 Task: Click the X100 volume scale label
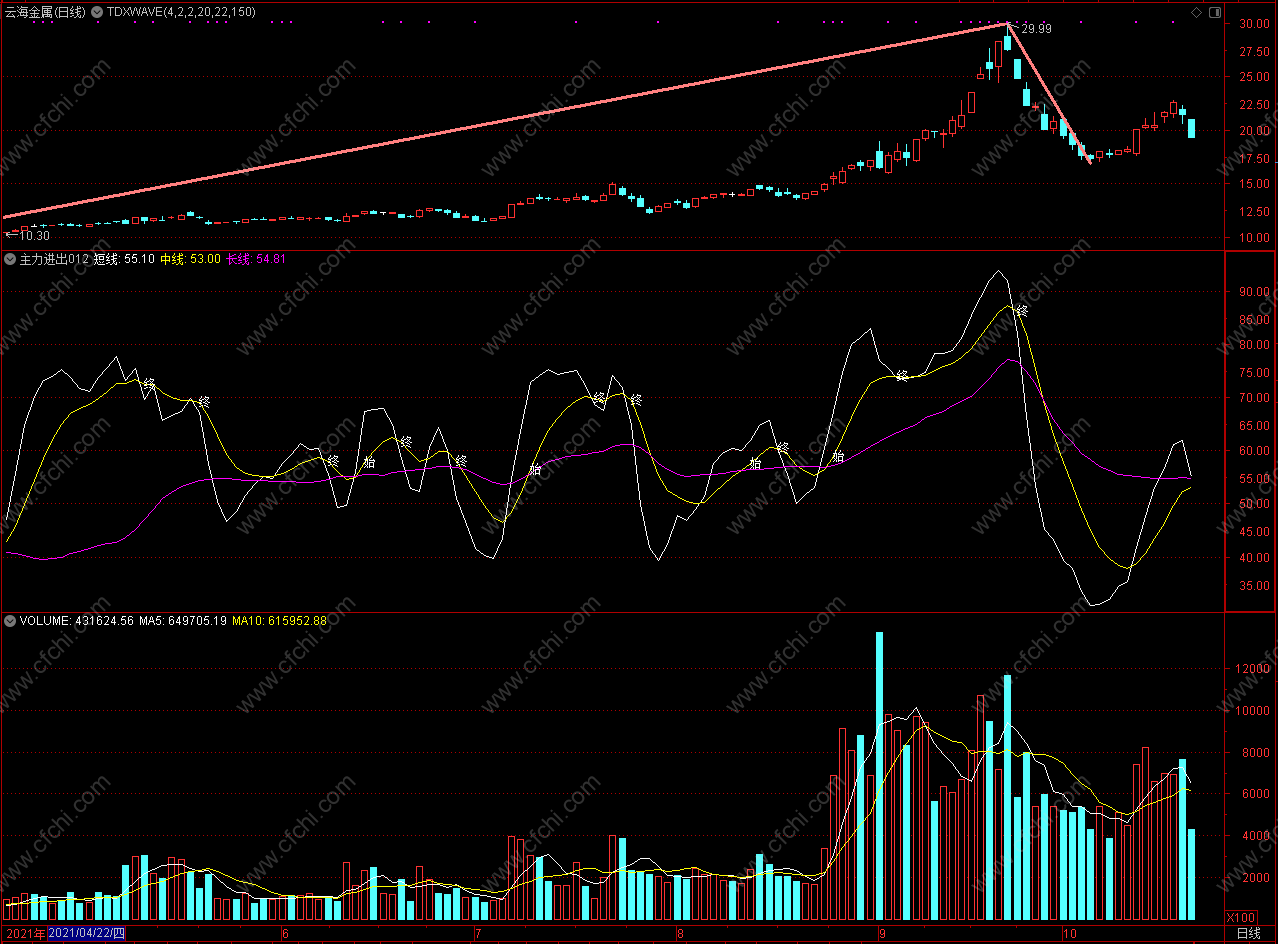click(x=1241, y=917)
